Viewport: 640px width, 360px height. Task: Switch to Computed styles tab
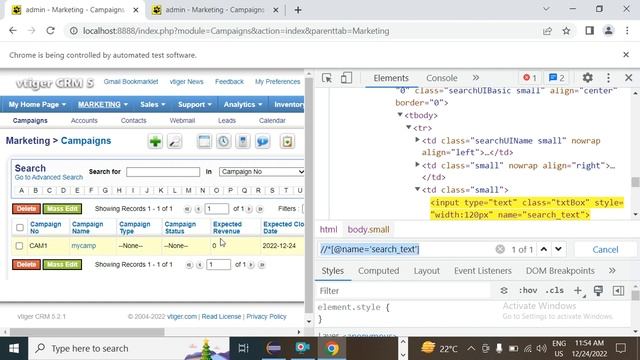tap(378, 271)
